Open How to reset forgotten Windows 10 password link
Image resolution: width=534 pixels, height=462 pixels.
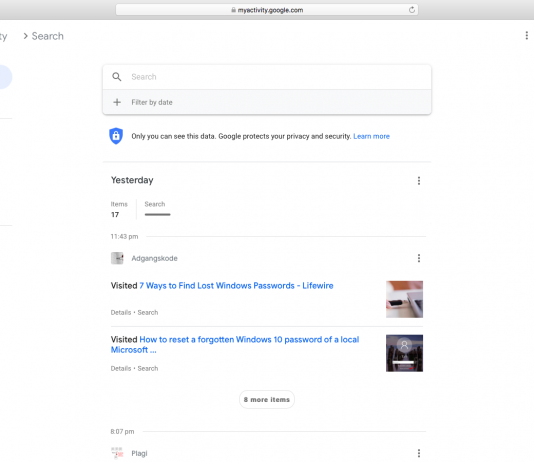235,345
